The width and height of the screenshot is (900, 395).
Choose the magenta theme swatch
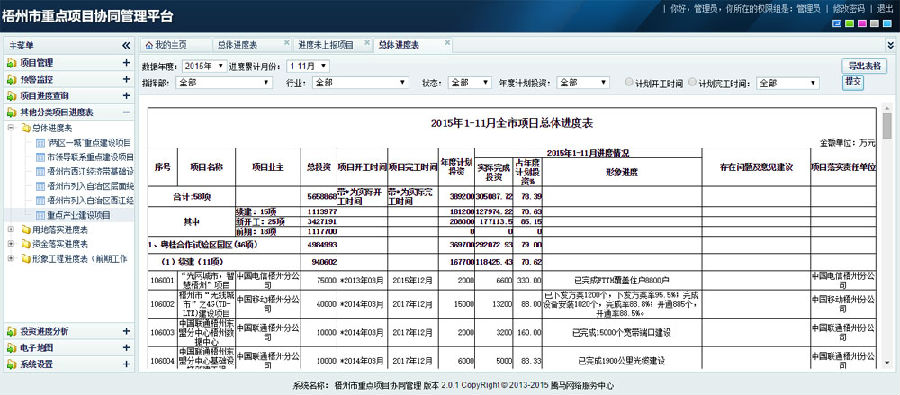pyautogui.click(x=862, y=24)
